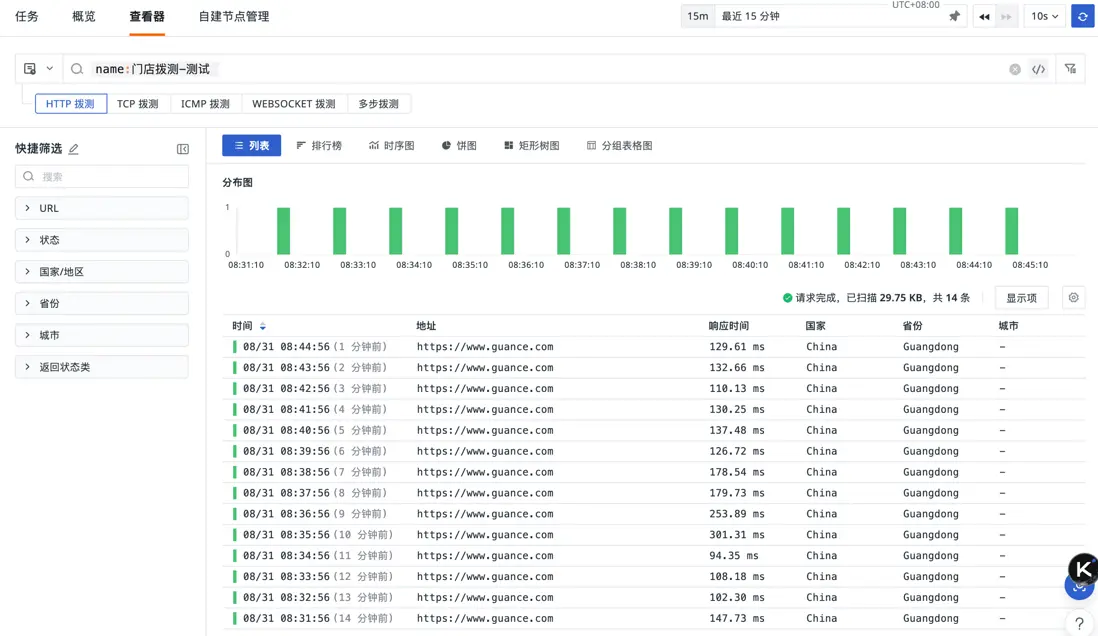Click the rewind time range icon

click(x=984, y=16)
